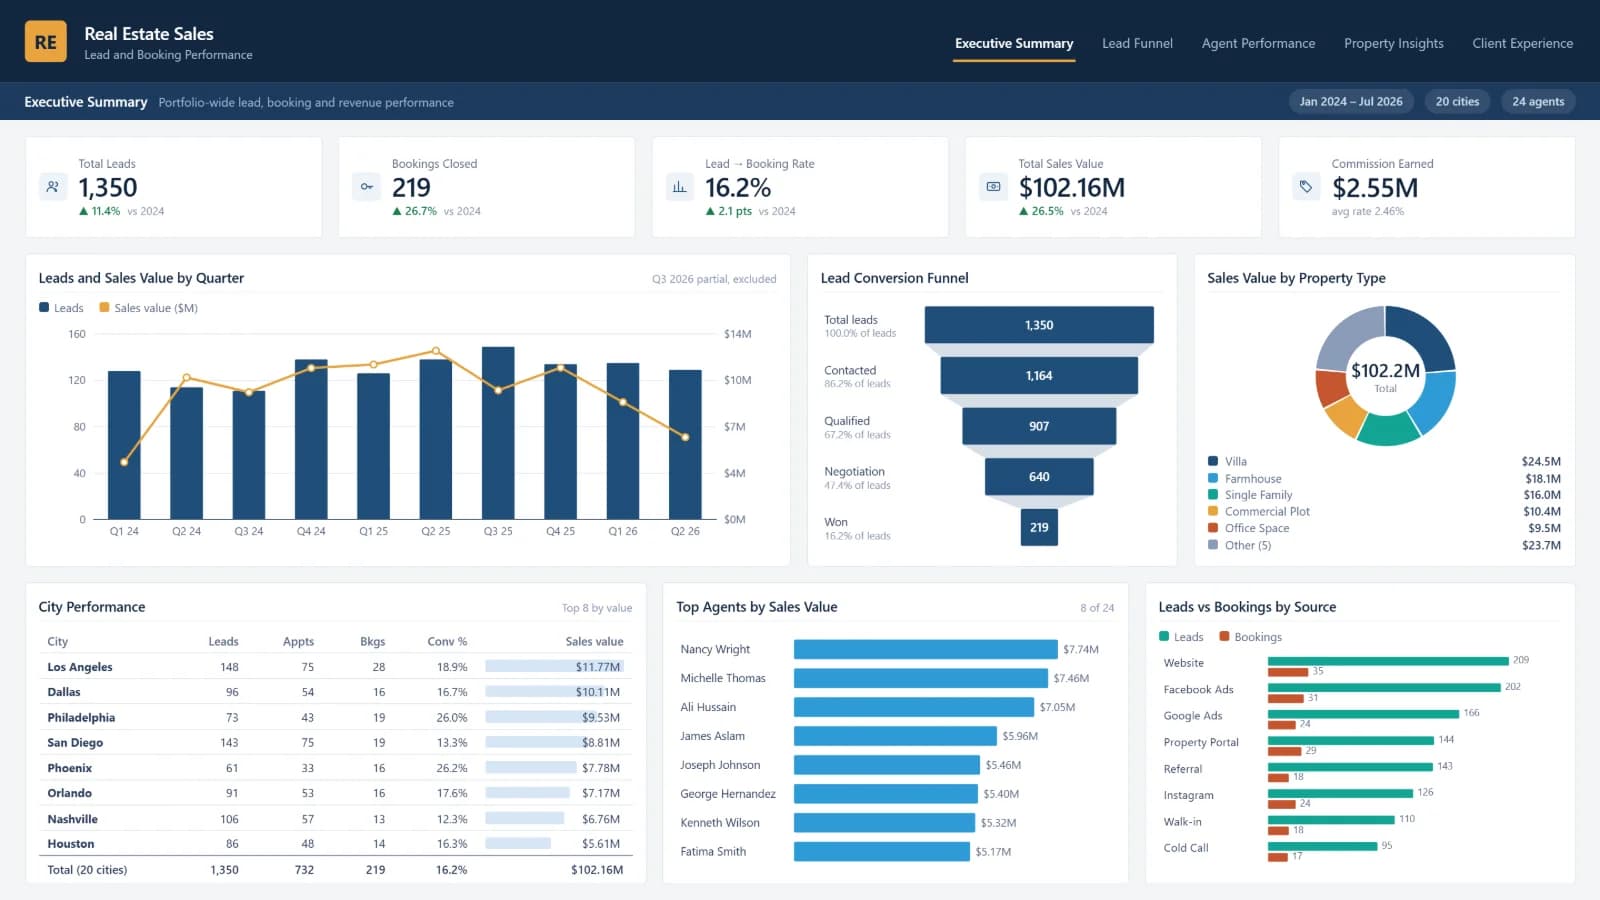
Task: Click the Other (5) legend swatch
Action: coord(1213,545)
